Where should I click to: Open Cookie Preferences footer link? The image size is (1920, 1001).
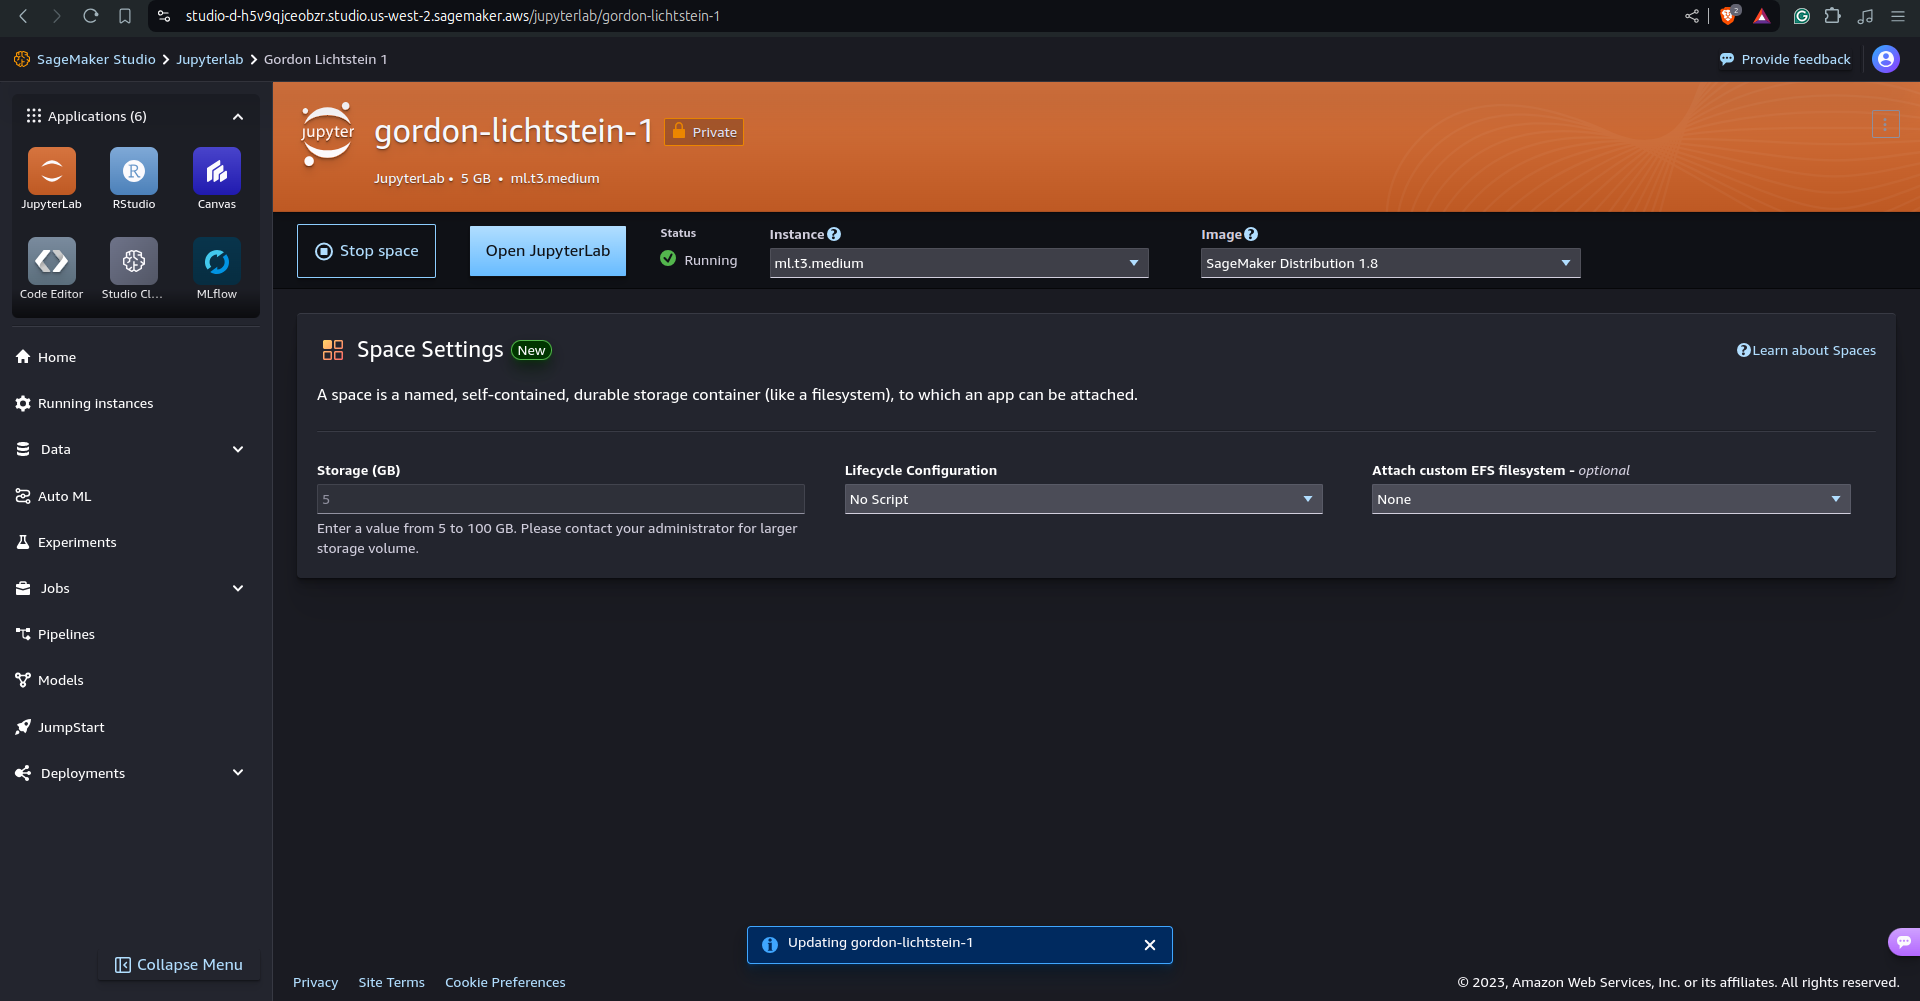505,982
